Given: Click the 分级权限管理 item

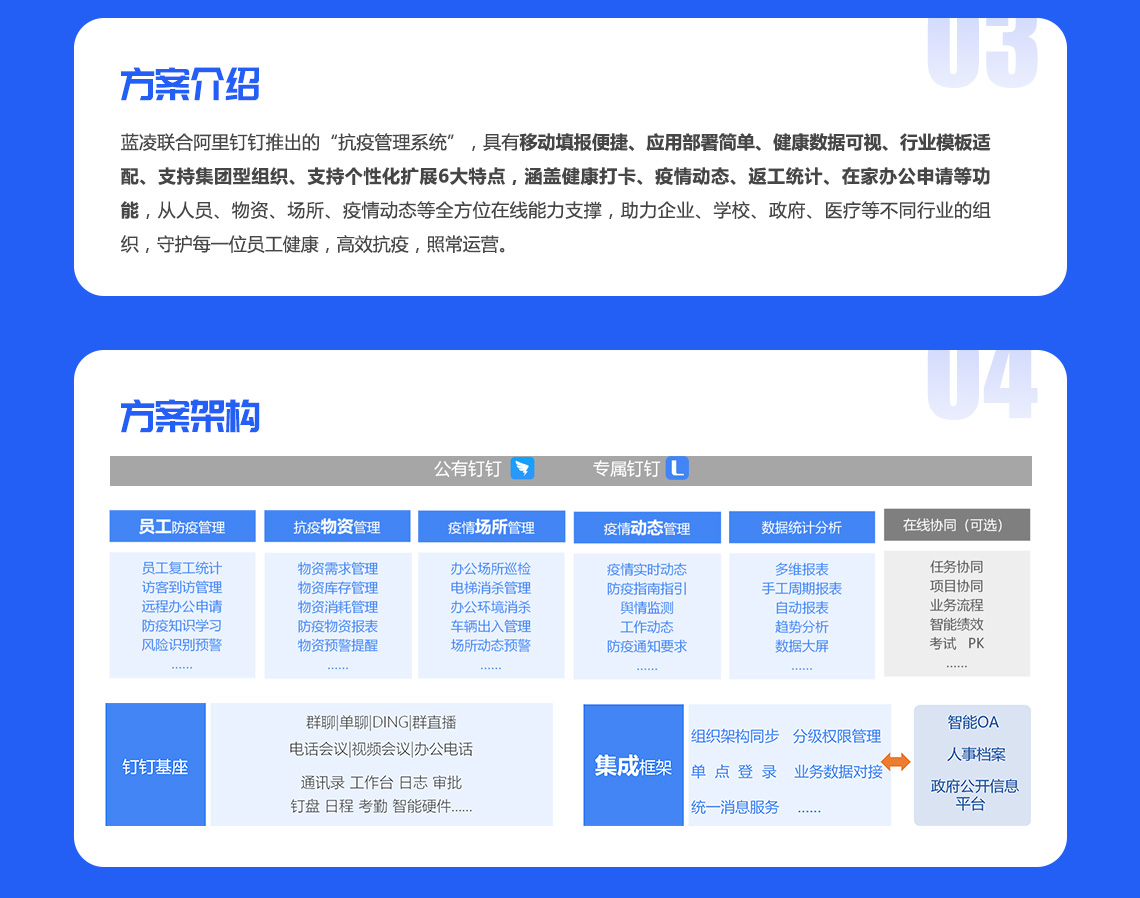Looking at the screenshot, I should pyautogui.click(x=837, y=737).
